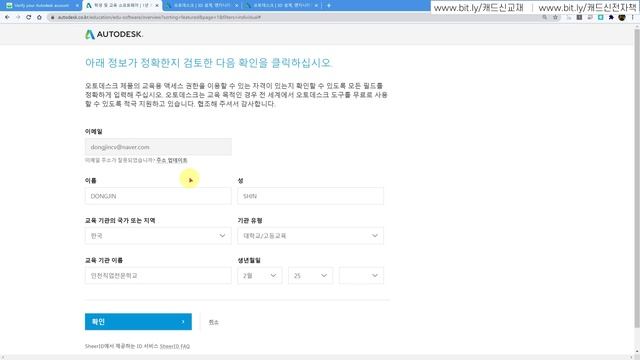Open the browser home page icon

point(39,17)
